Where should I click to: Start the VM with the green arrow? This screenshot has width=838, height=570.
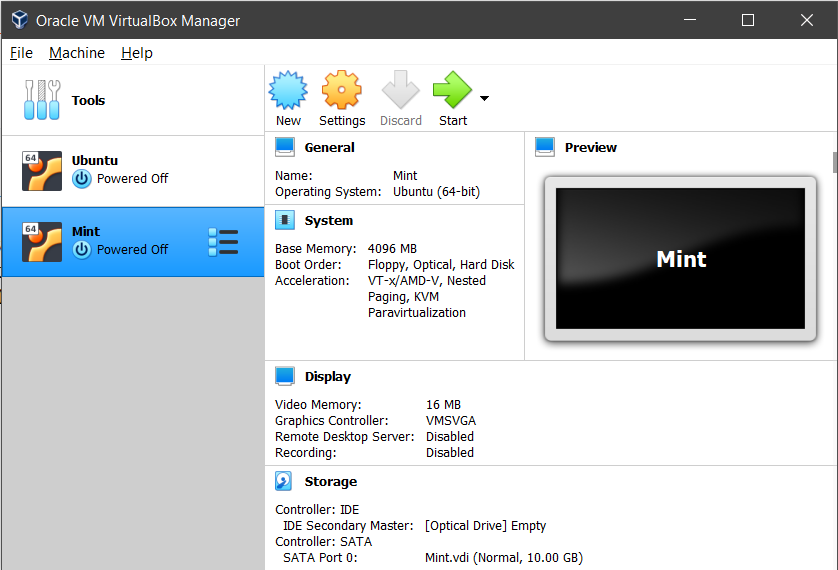[x=452, y=90]
